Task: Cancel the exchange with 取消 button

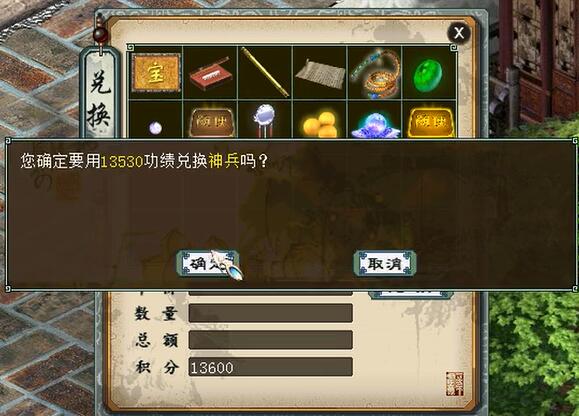Action: point(385,264)
